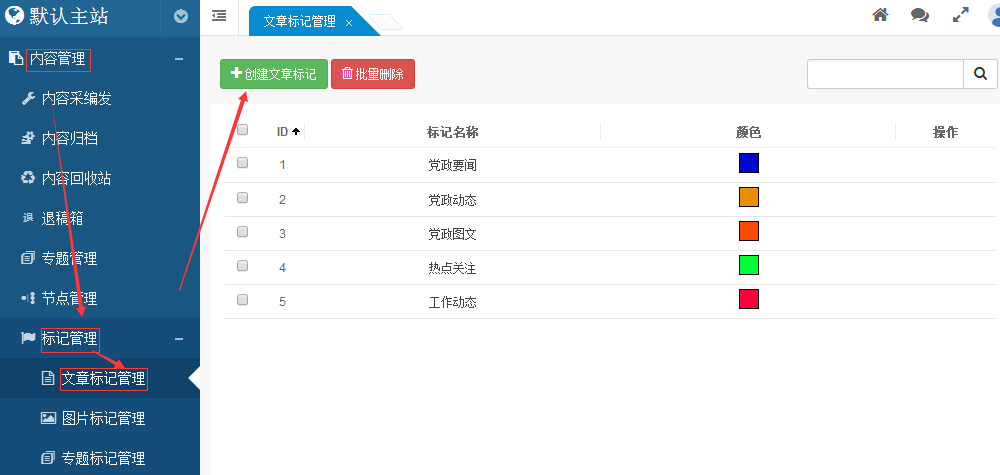Click the user avatar icon
Image resolution: width=1000 pixels, height=475 pixels.
click(994, 15)
